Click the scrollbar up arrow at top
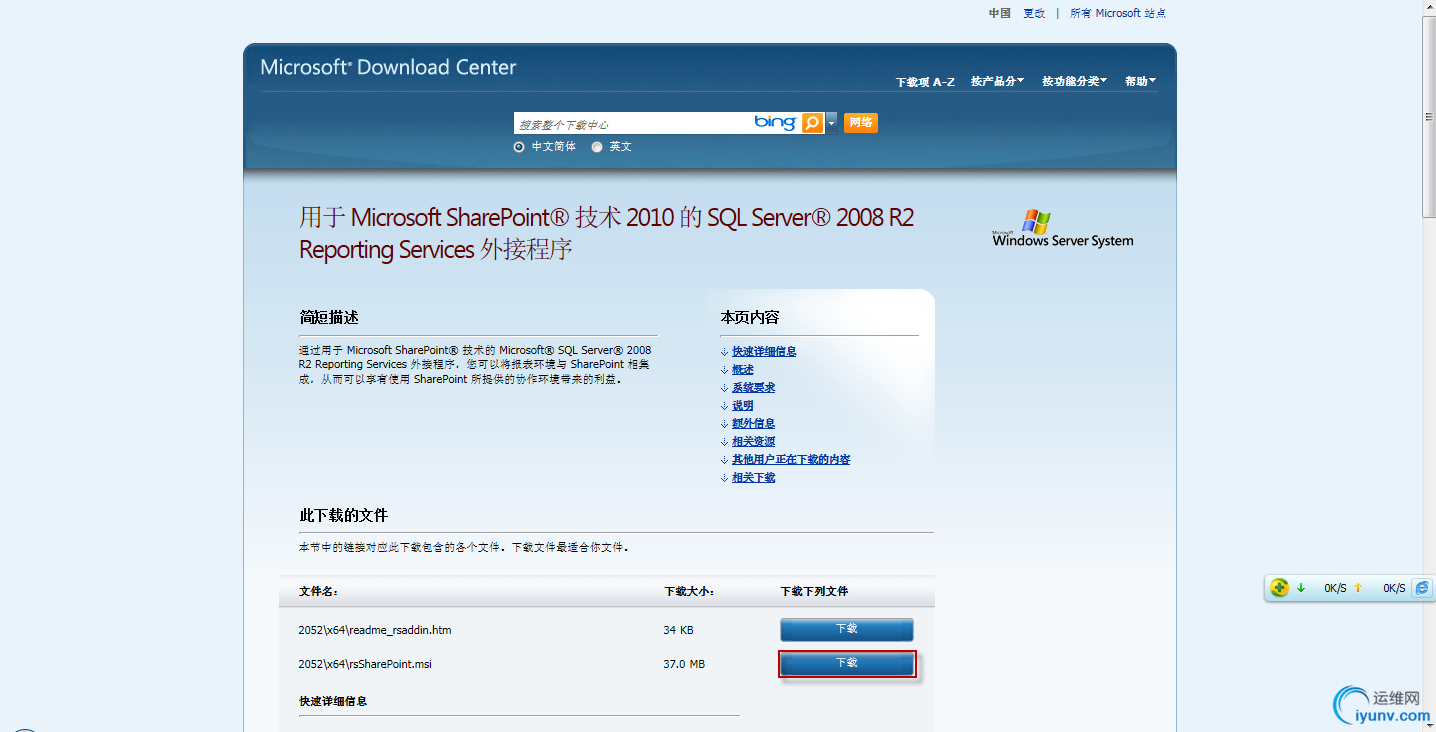This screenshot has width=1436, height=732. 1429,8
